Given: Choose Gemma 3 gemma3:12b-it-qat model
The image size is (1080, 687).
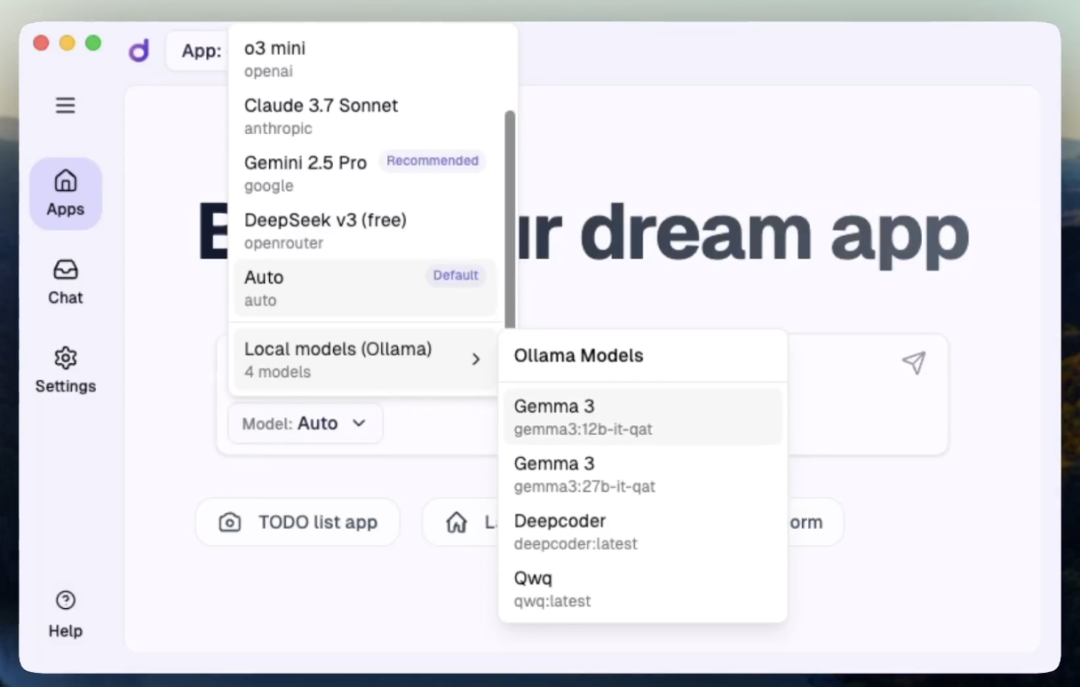Looking at the screenshot, I should (643, 416).
